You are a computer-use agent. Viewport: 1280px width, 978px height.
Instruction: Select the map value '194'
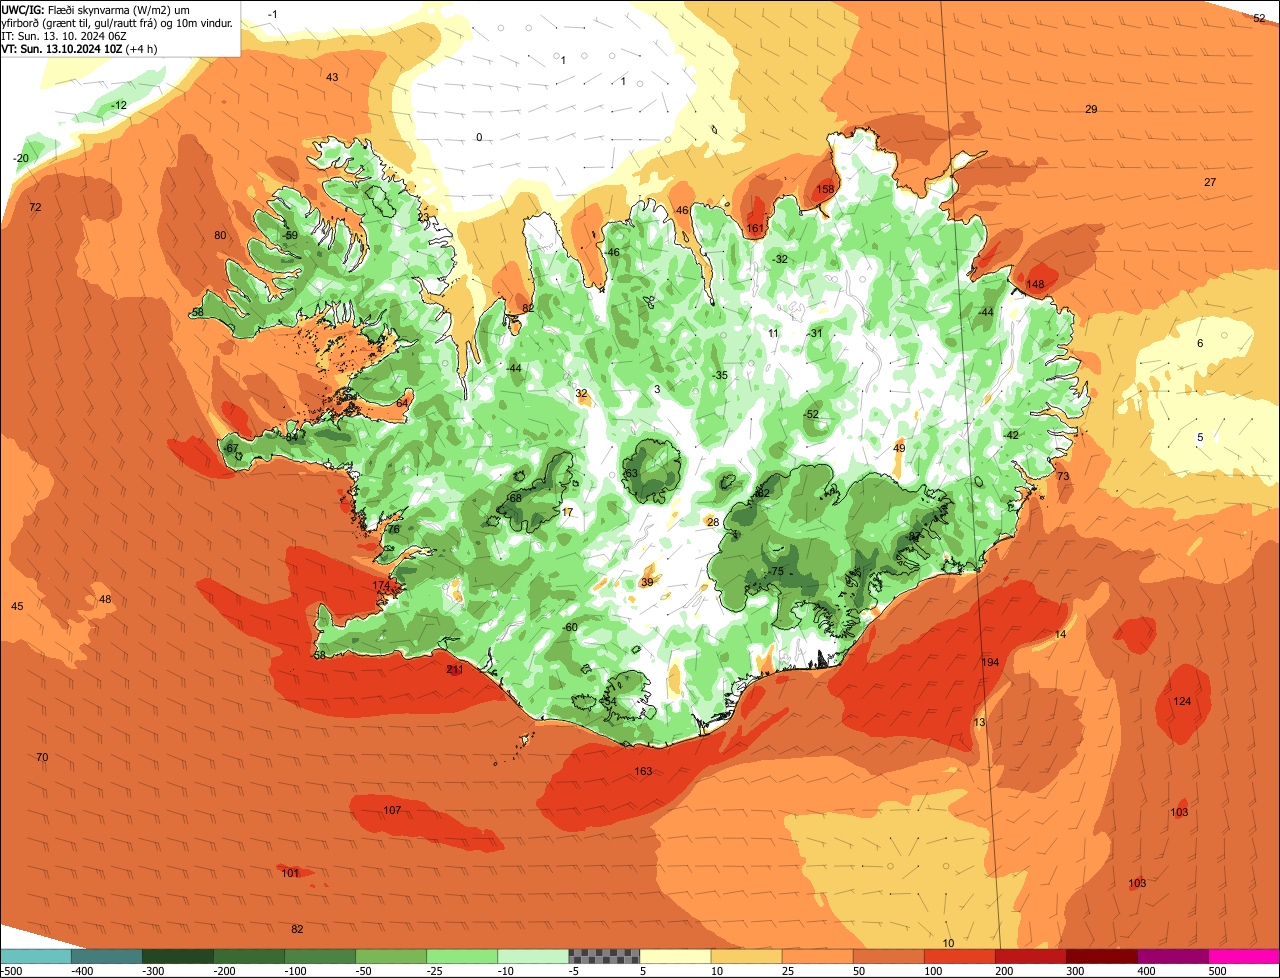[990, 662]
